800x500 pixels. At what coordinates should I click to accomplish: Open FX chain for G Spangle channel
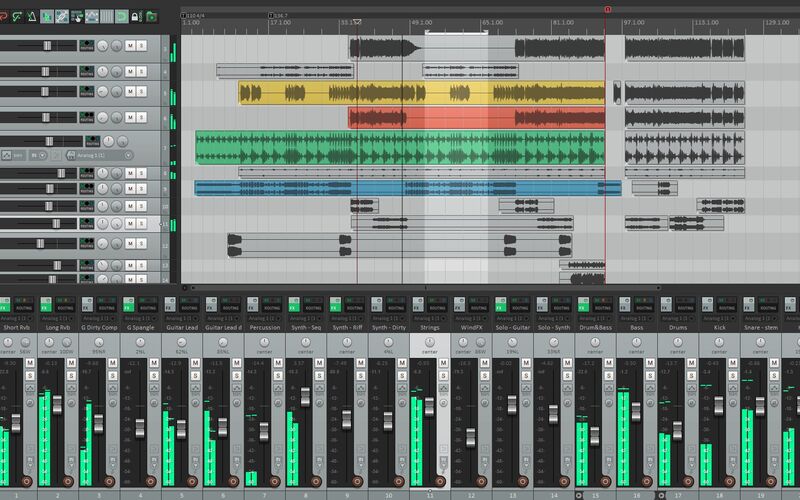click(129, 305)
